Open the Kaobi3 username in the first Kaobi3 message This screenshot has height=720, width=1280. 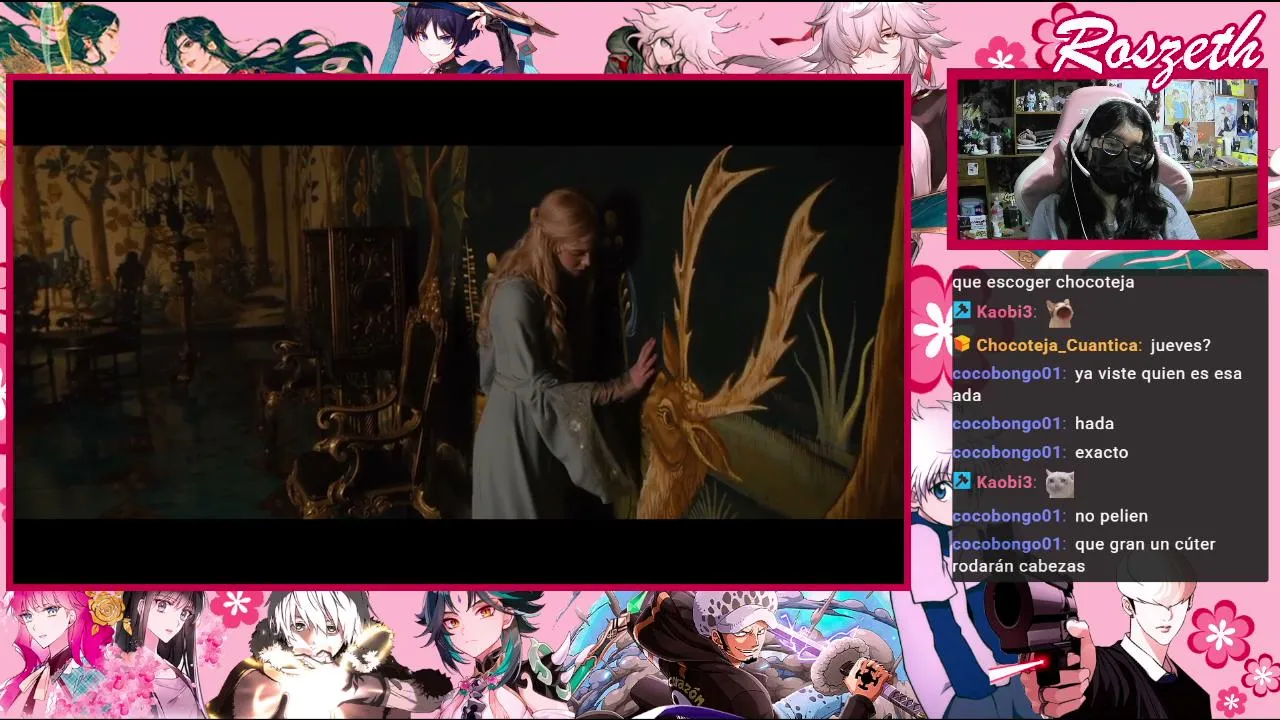(1005, 312)
